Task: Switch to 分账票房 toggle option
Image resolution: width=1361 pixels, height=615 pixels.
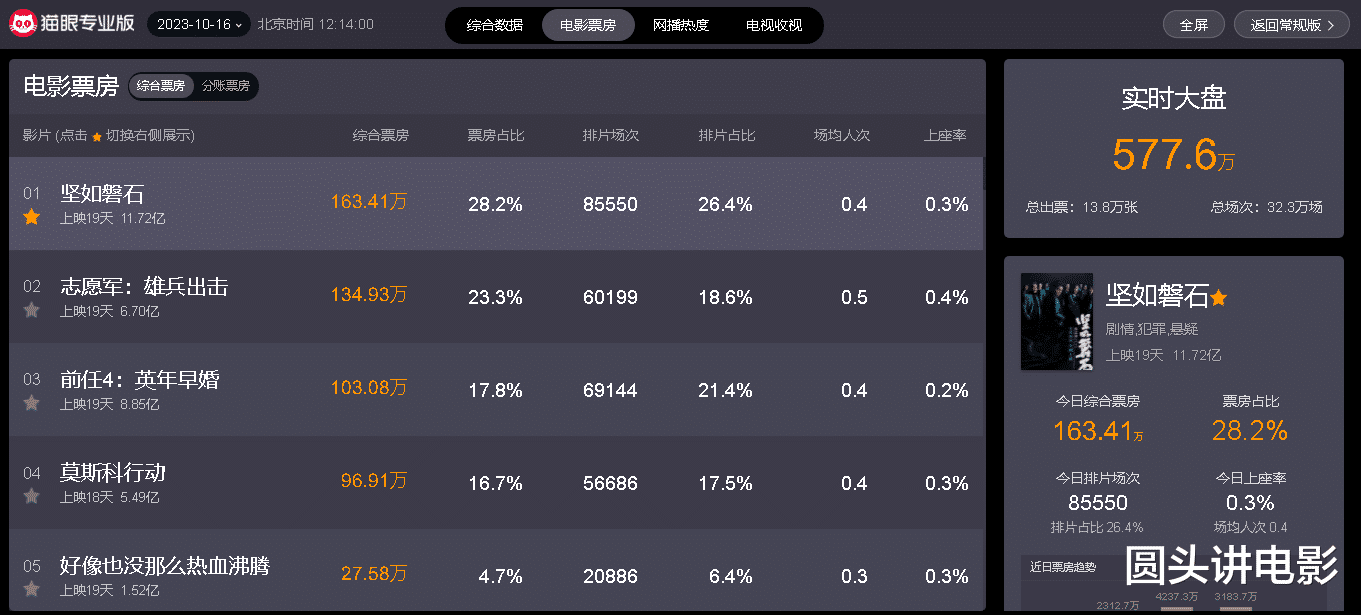Action: 225,87
